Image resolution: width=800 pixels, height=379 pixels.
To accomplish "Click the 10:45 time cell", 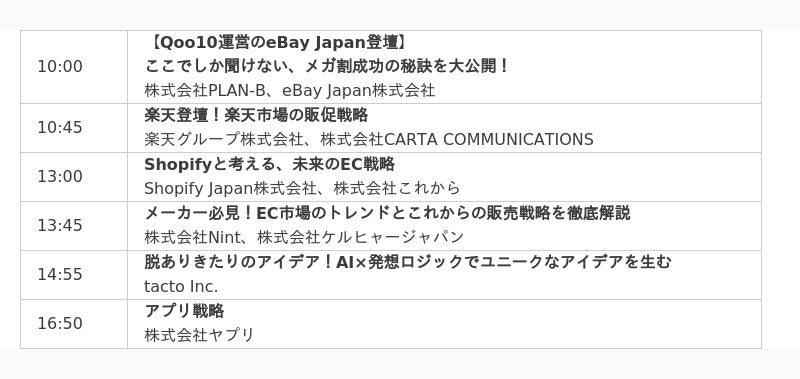I will pyautogui.click(x=60, y=128).
